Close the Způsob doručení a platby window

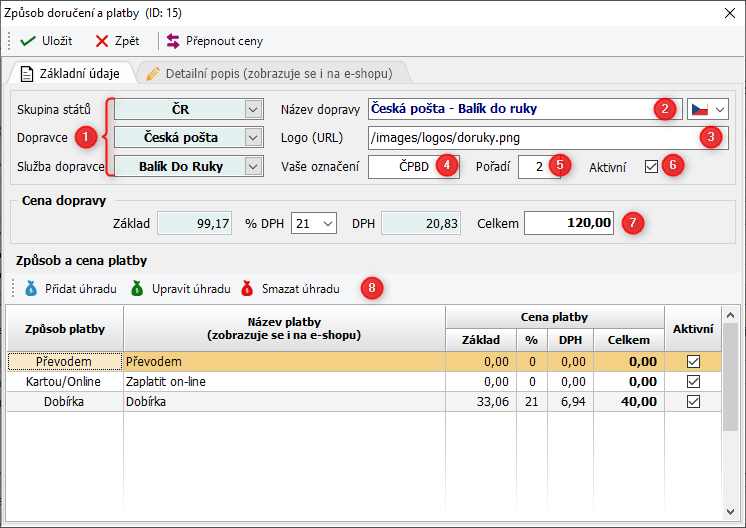[730, 13]
